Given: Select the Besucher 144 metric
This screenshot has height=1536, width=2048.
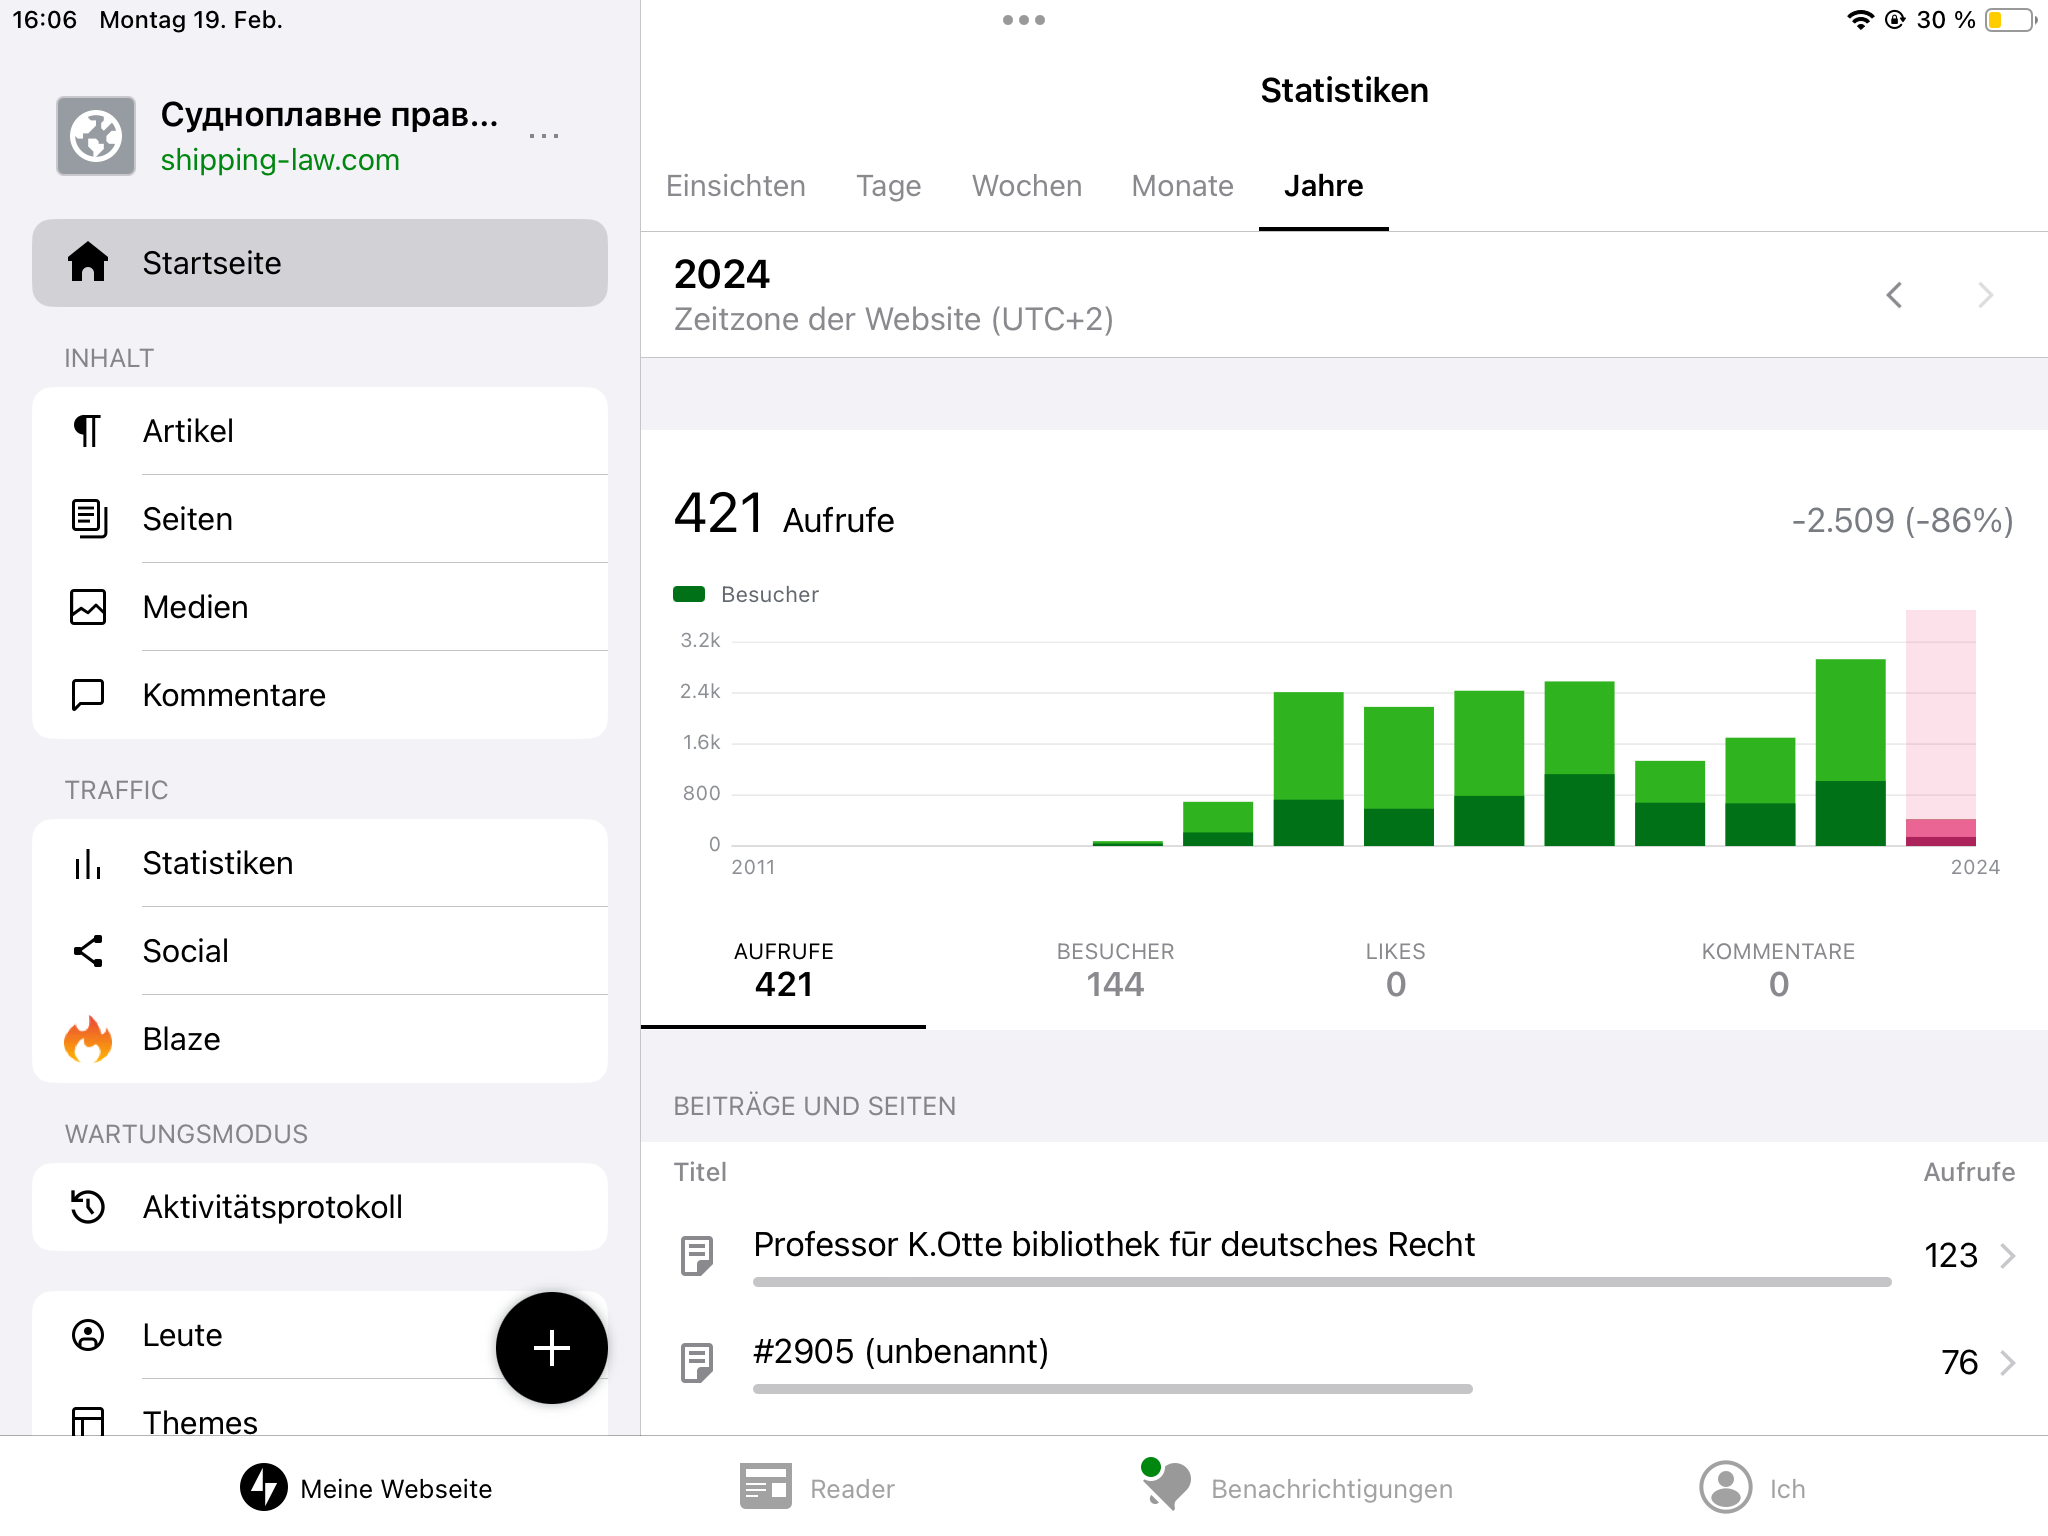Looking at the screenshot, I should 1115,970.
